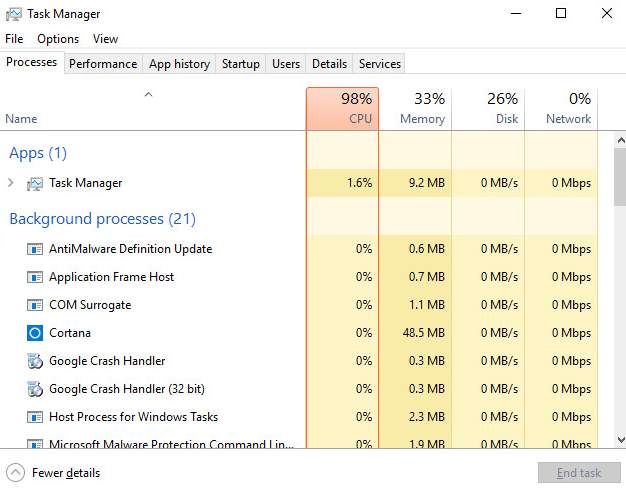Image resolution: width=626 pixels, height=491 pixels.
Task: Click the Application Frame Host process icon
Action: pyautogui.click(x=35, y=277)
